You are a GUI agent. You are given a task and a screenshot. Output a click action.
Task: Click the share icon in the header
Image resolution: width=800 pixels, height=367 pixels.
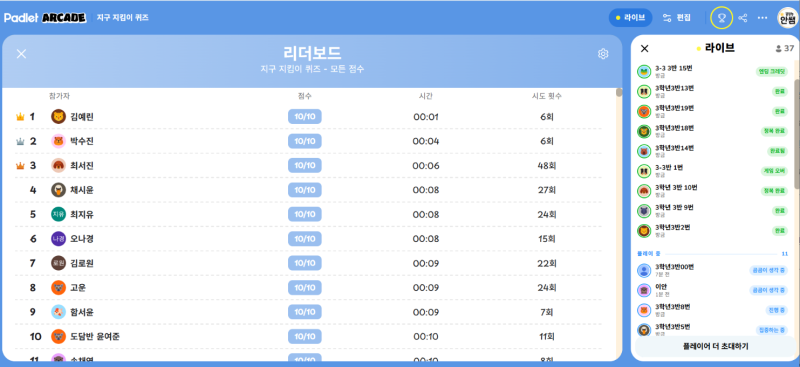(743, 18)
